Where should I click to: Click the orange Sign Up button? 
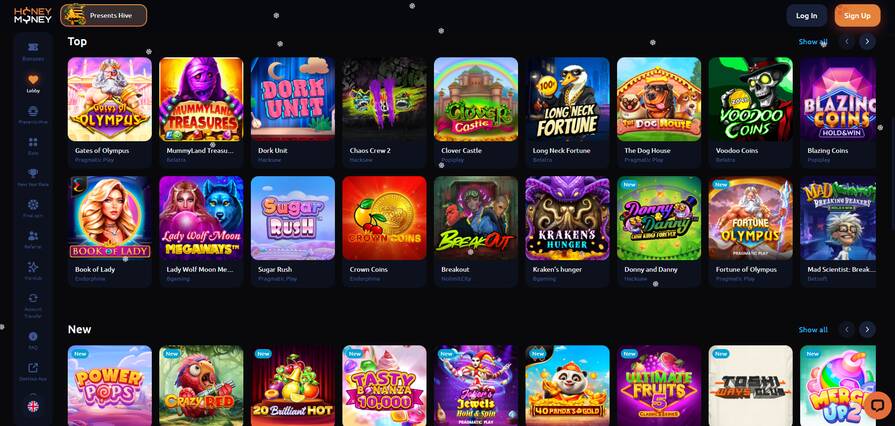click(857, 15)
